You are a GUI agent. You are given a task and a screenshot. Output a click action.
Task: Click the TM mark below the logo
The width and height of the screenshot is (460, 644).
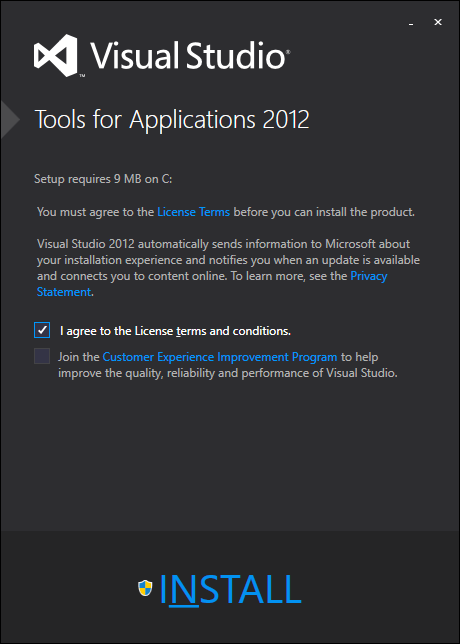pos(82,76)
